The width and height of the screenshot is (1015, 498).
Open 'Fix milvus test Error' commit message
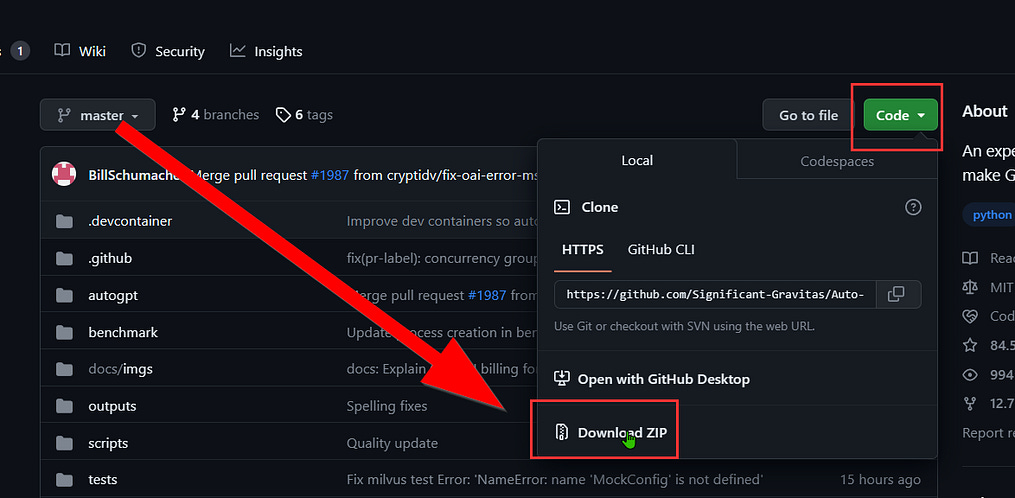[555, 481]
